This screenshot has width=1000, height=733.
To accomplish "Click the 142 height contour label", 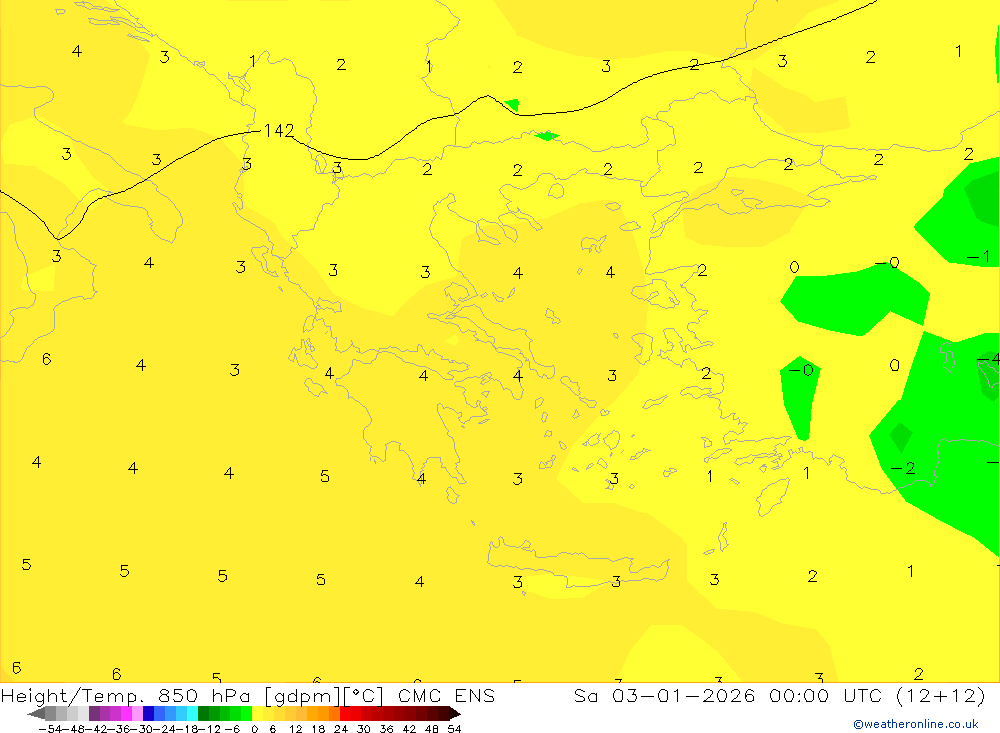I will [x=279, y=131].
